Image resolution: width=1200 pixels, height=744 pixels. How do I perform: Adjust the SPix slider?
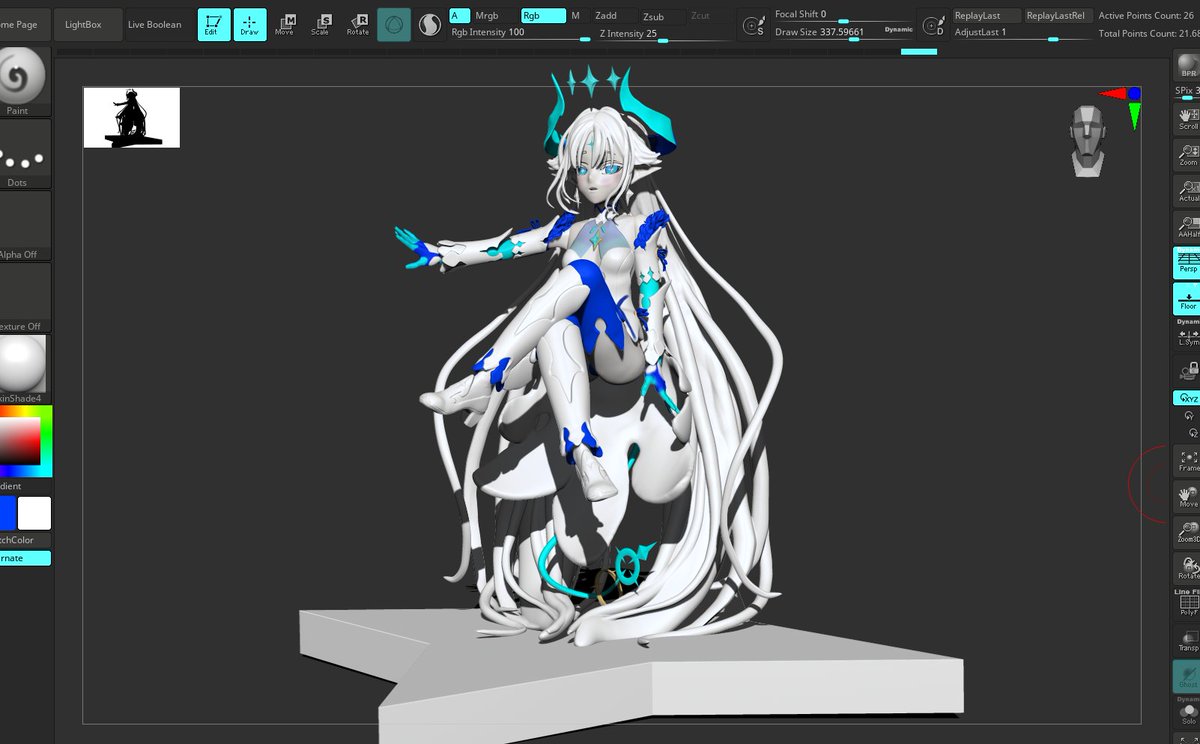(x=1187, y=92)
